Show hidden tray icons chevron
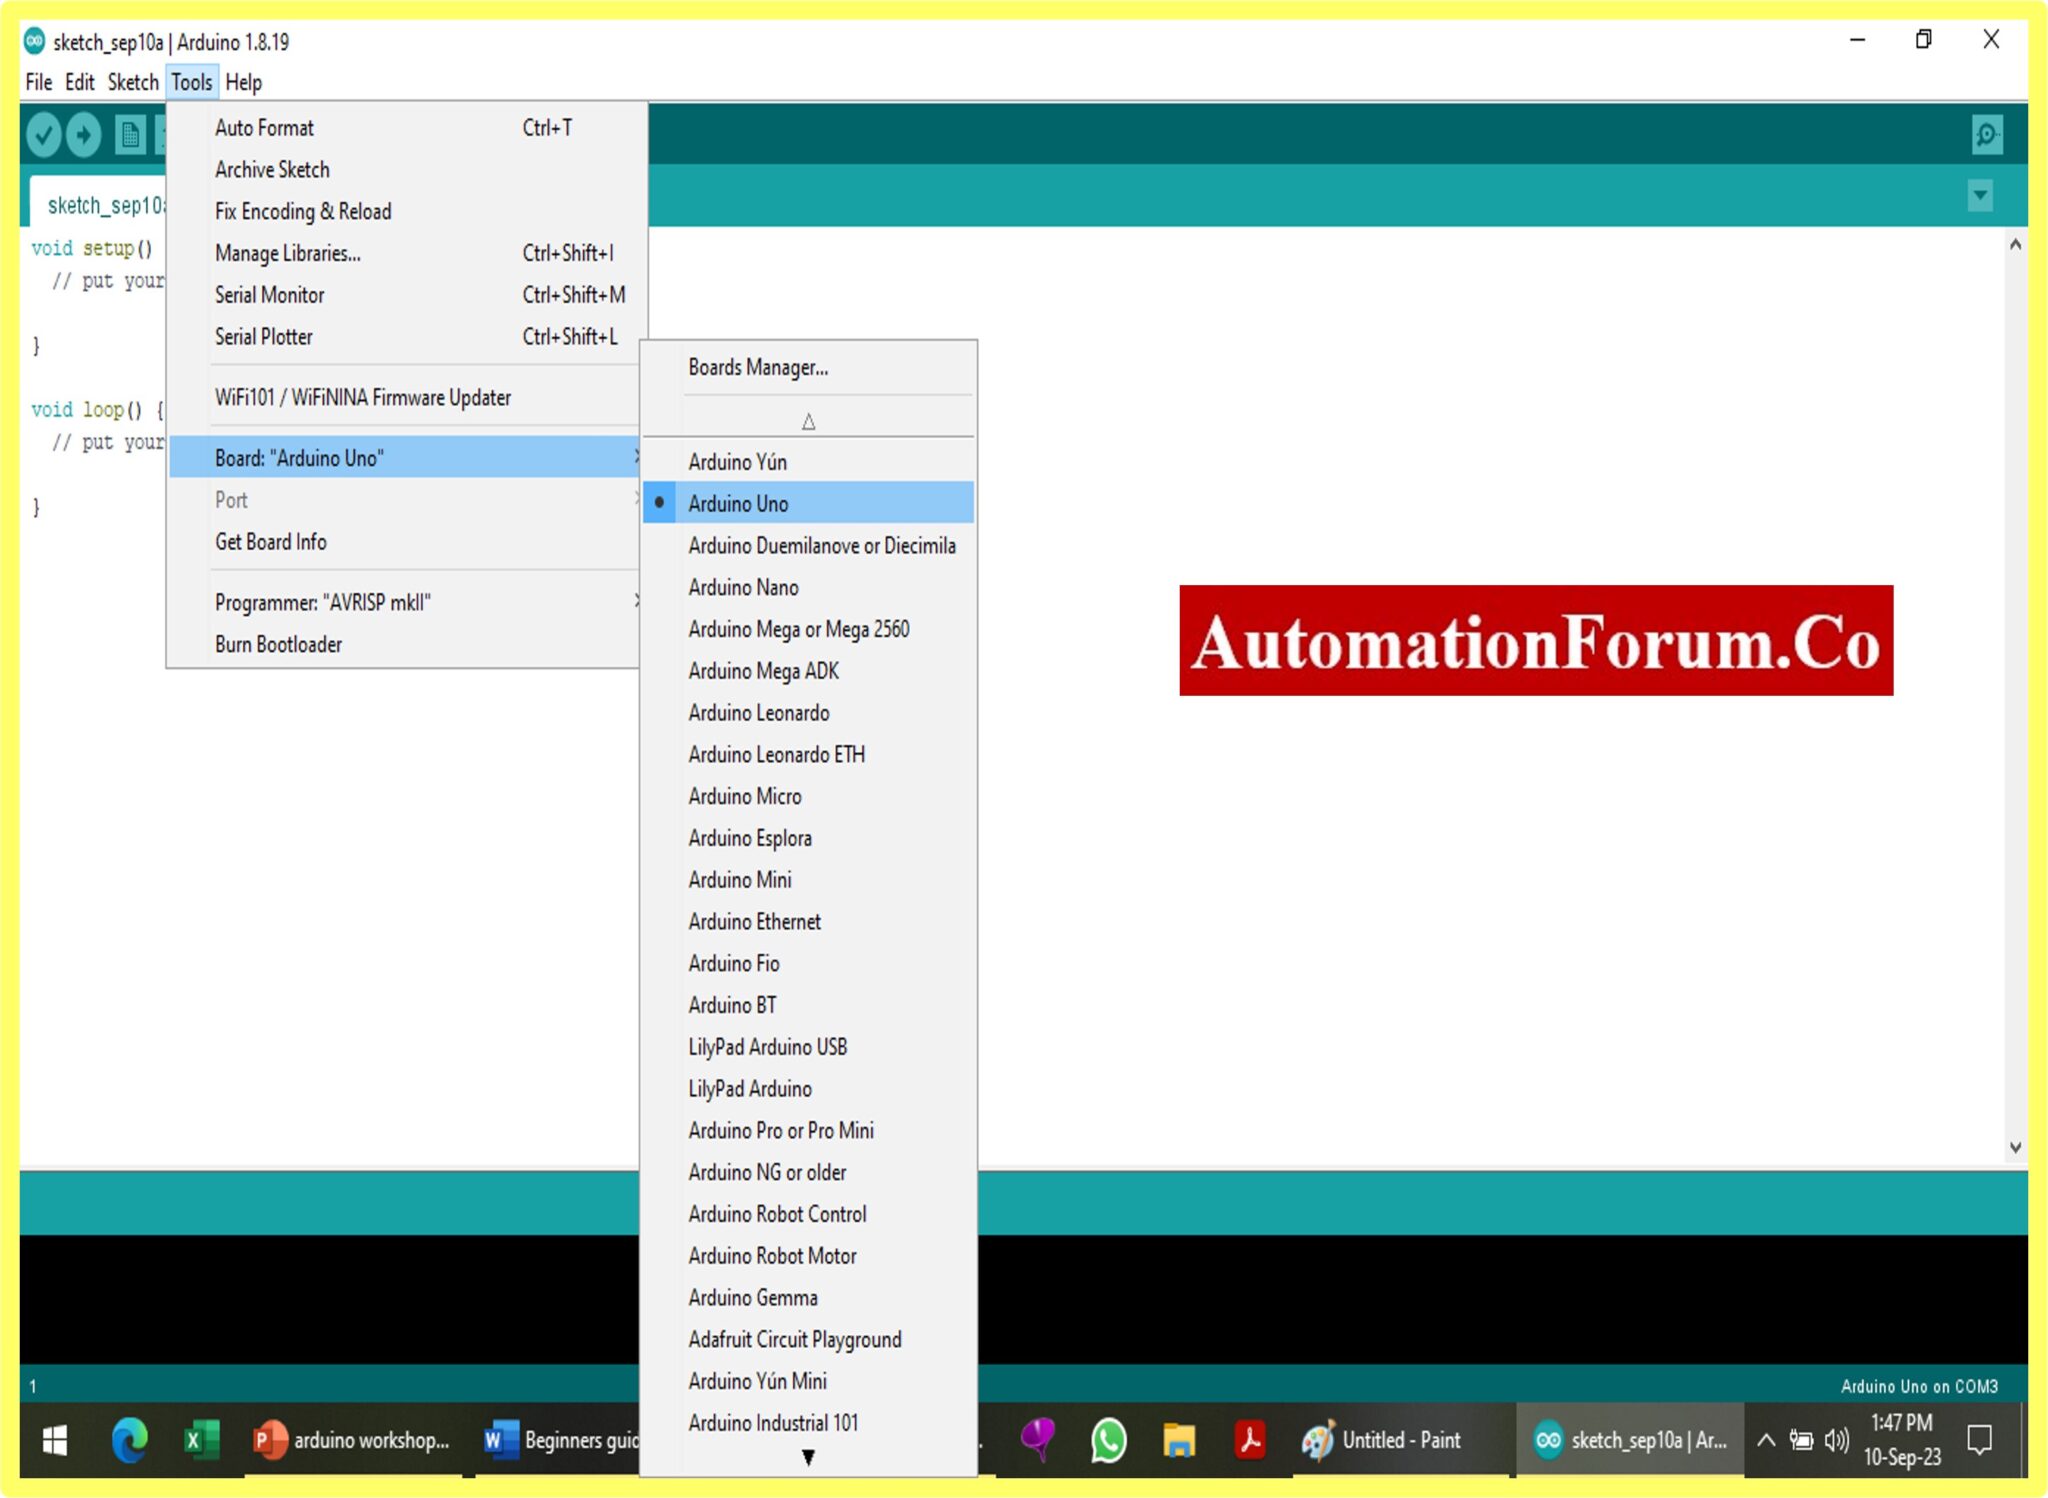The height and width of the screenshot is (1498, 2048). tap(1766, 1440)
